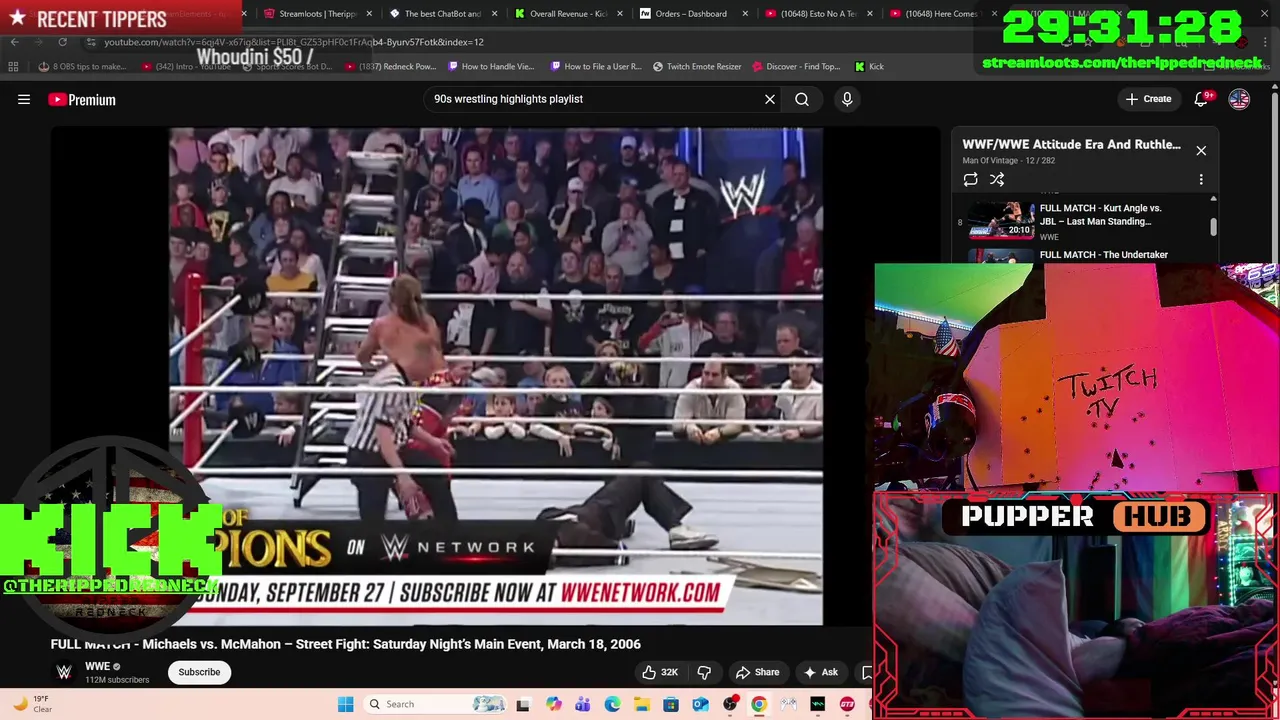Screen dimensions: 1280x720
Task: Subscribe to the WWE channel
Action: (x=199, y=672)
